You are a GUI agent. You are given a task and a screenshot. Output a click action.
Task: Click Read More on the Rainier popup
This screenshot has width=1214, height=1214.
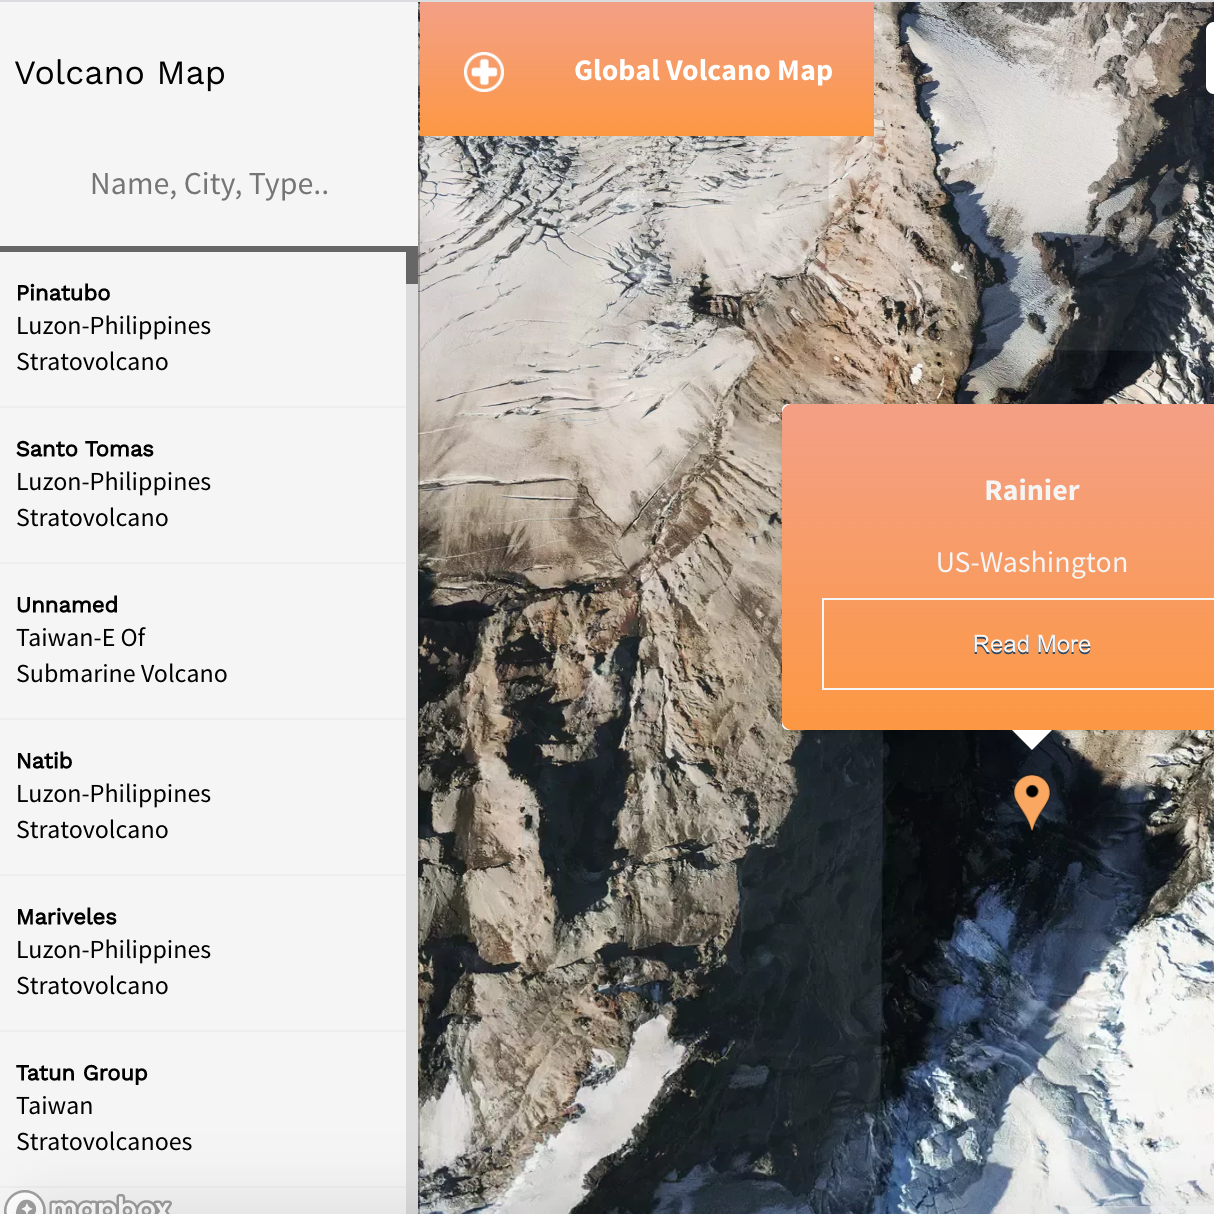click(x=1031, y=644)
